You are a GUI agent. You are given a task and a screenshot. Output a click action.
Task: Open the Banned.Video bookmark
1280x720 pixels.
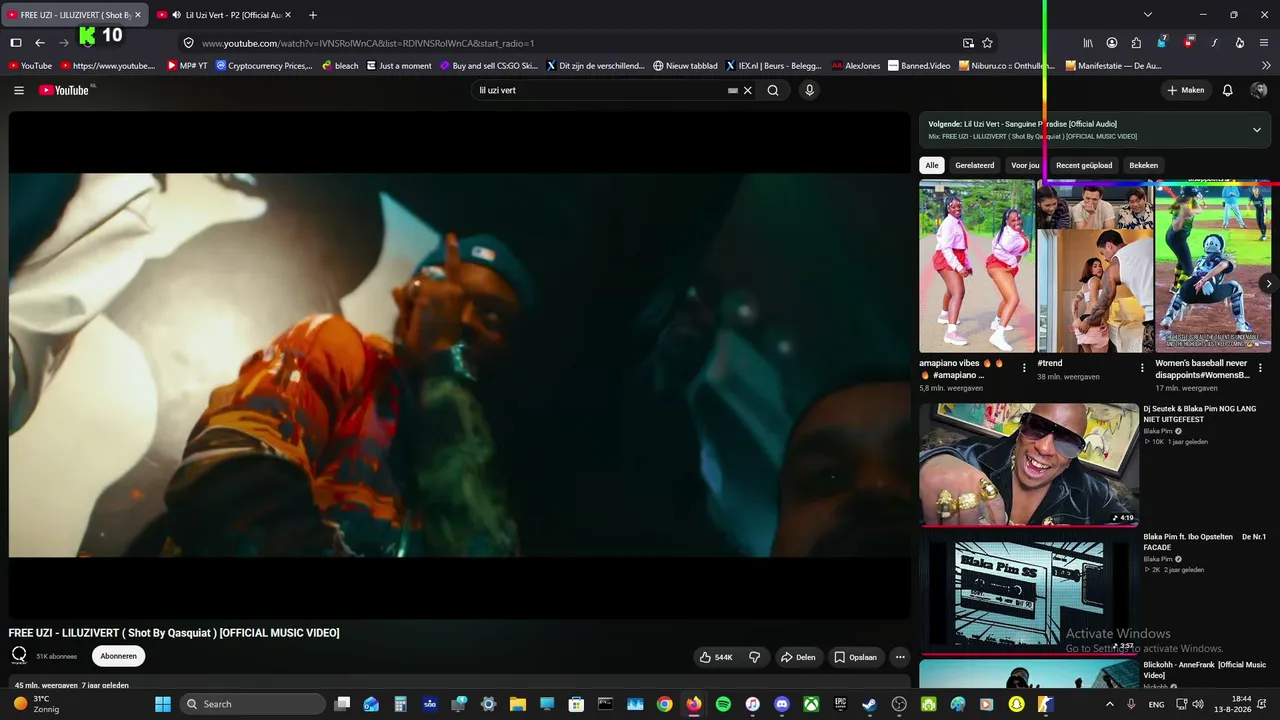pos(920,66)
